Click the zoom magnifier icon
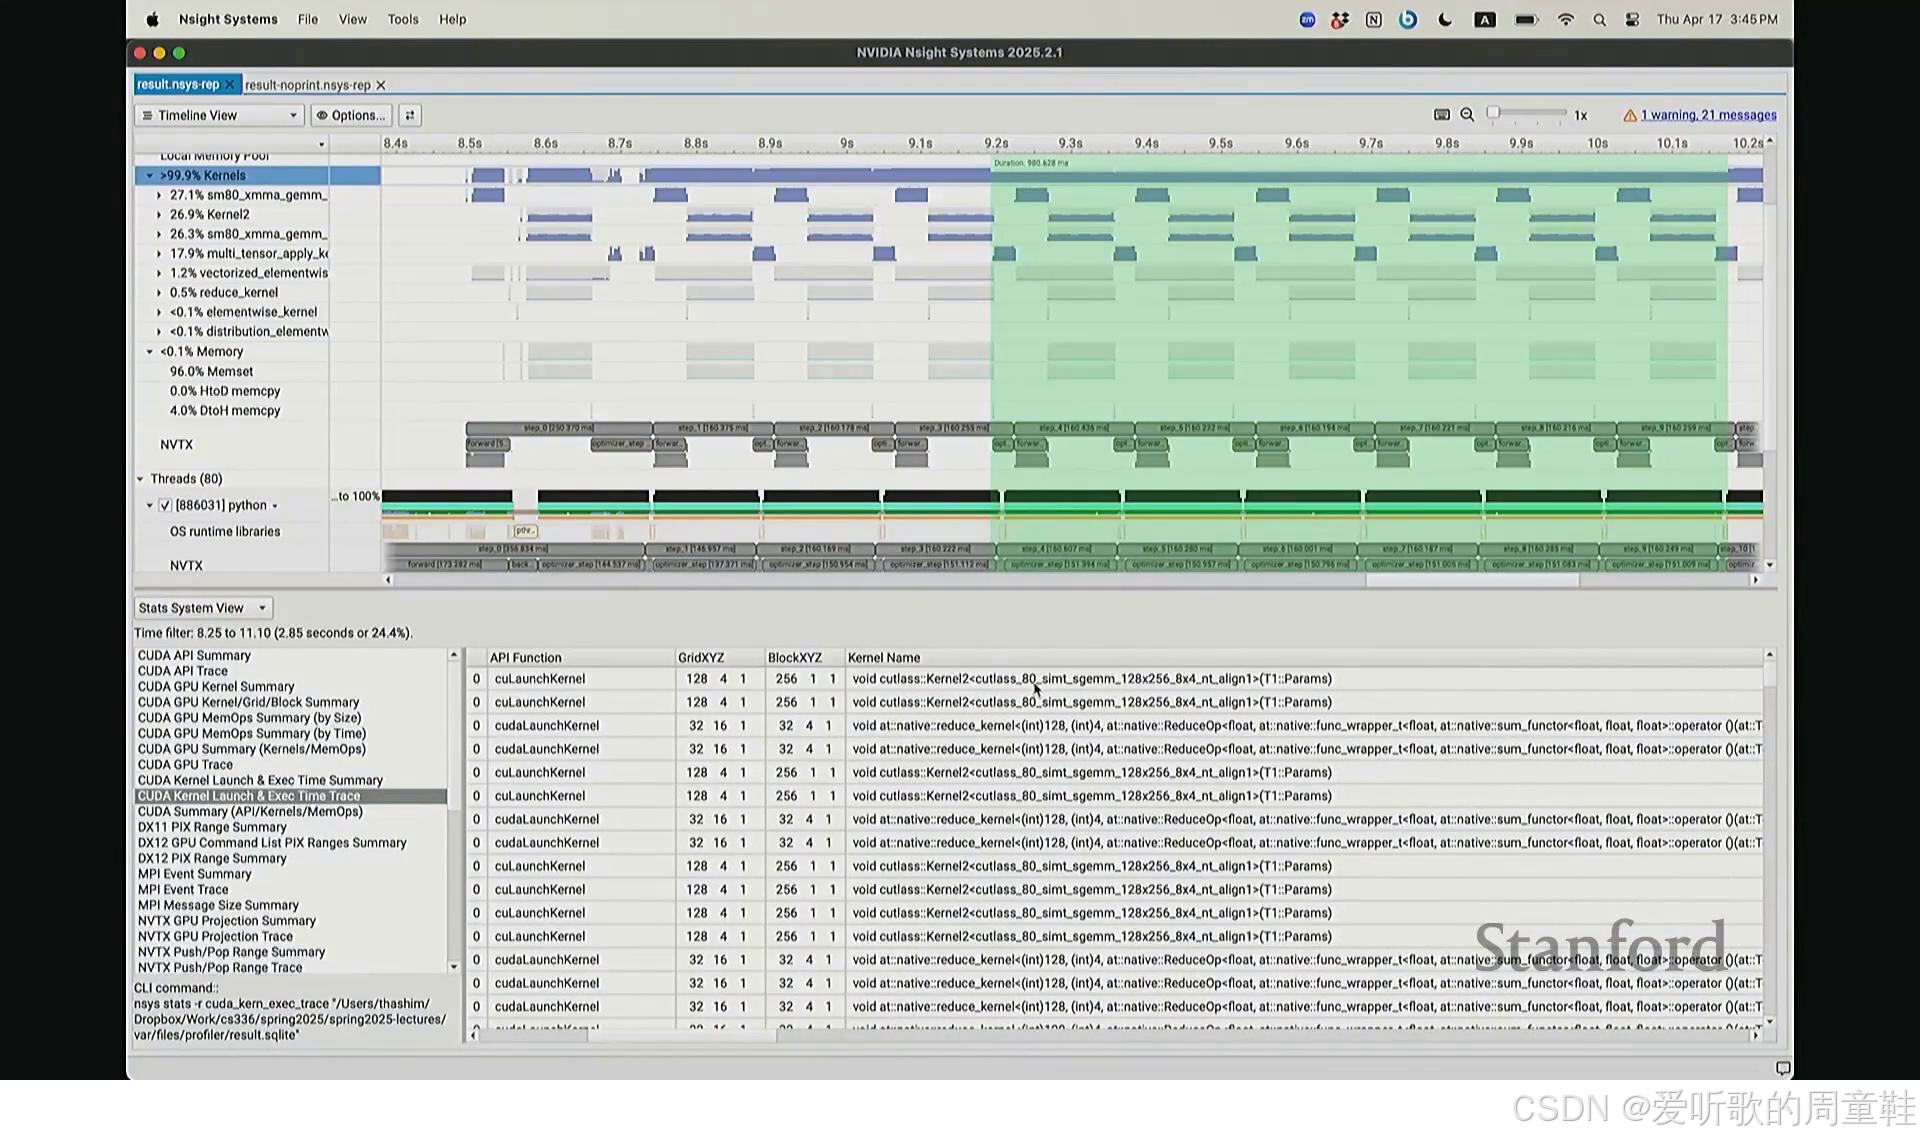This screenshot has height=1140, width=1920. [1467, 115]
